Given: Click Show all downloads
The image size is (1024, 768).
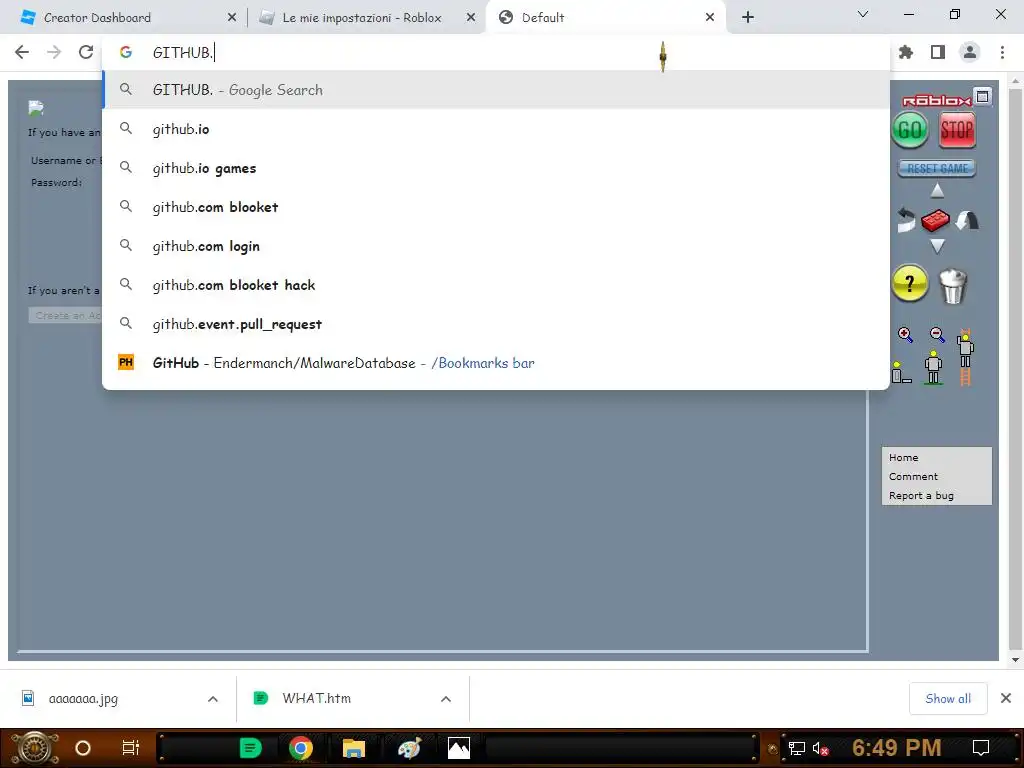Looking at the screenshot, I should (948, 699).
